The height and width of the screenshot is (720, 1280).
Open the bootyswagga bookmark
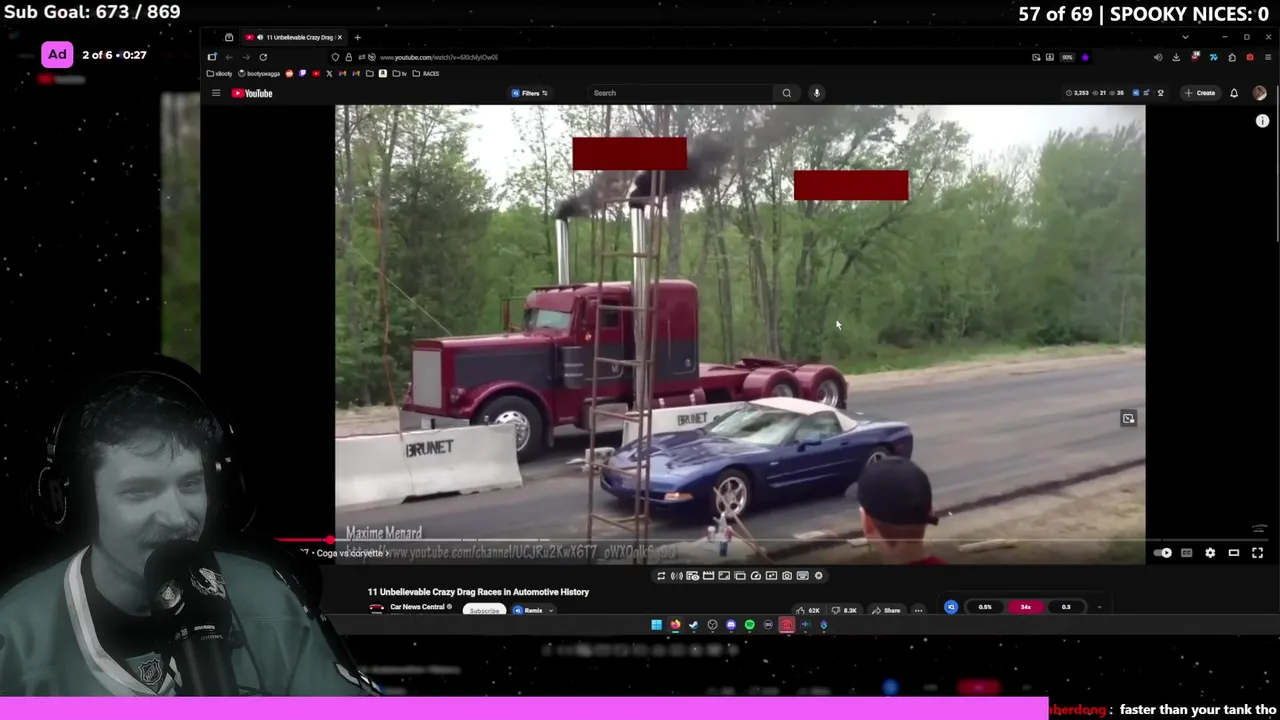point(260,73)
